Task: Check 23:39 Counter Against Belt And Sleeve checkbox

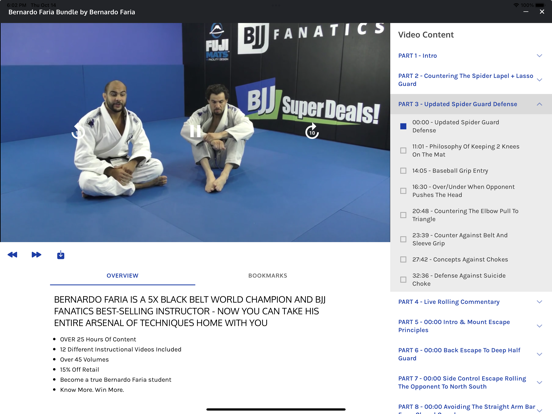Action: click(x=403, y=239)
